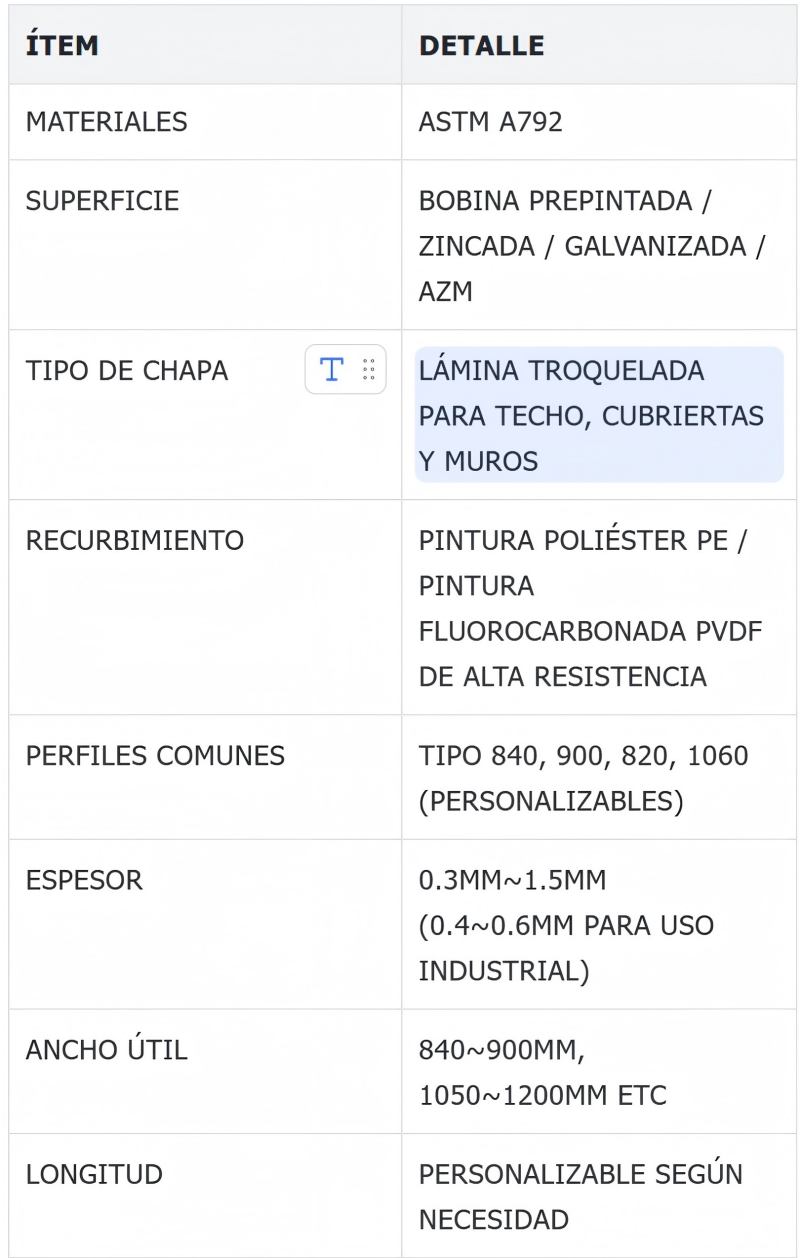
Task: Select the RECUBRIMIENTO cell
Action: pos(134,541)
